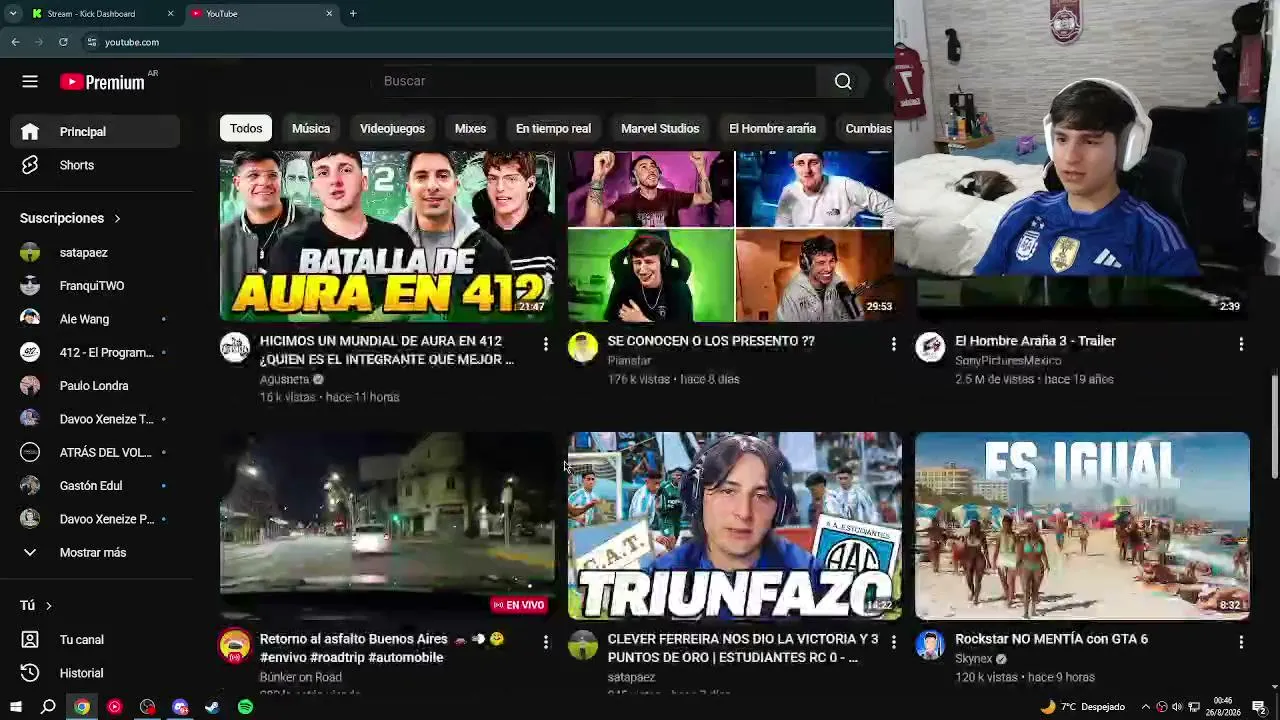This screenshot has height=720, width=1280.
Task: Open title Rockstar NO MENTÍA con GTA 6
Action: pos(1051,639)
